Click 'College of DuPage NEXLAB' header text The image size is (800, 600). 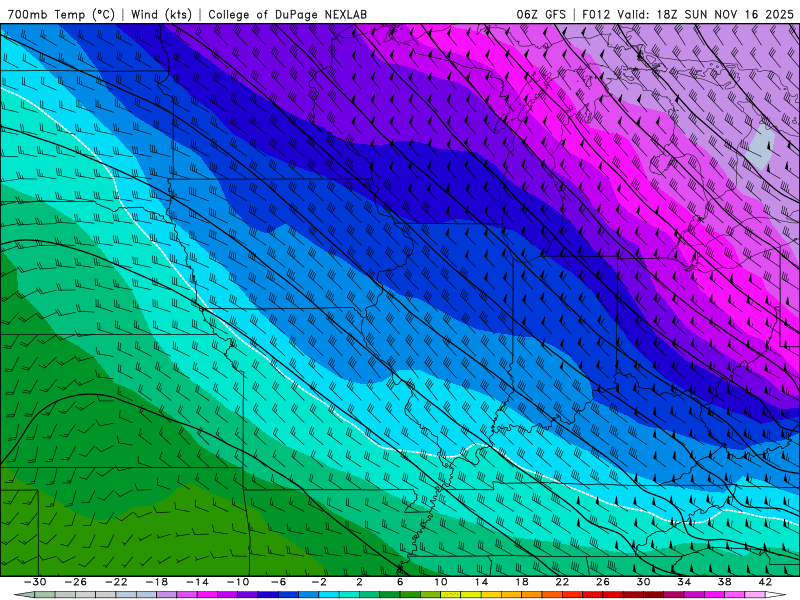pyautogui.click(x=288, y=15)
